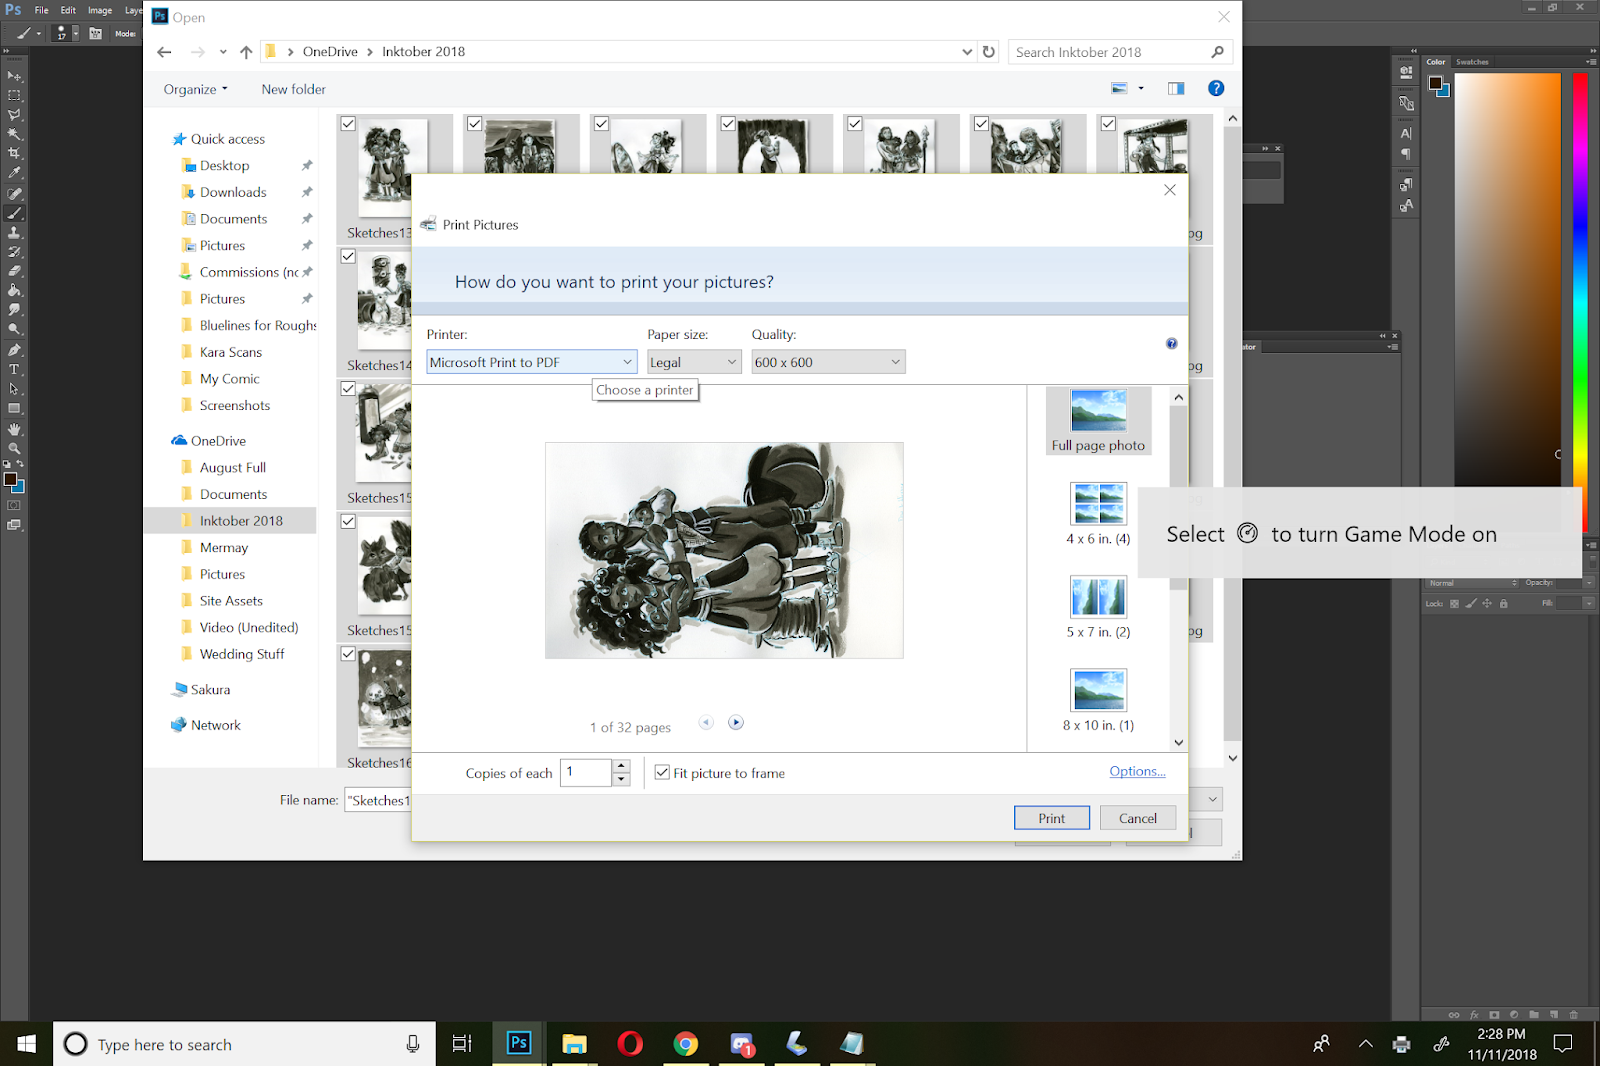Open the view options dropdown arrow
1600x1066 pixels.
1141,89
